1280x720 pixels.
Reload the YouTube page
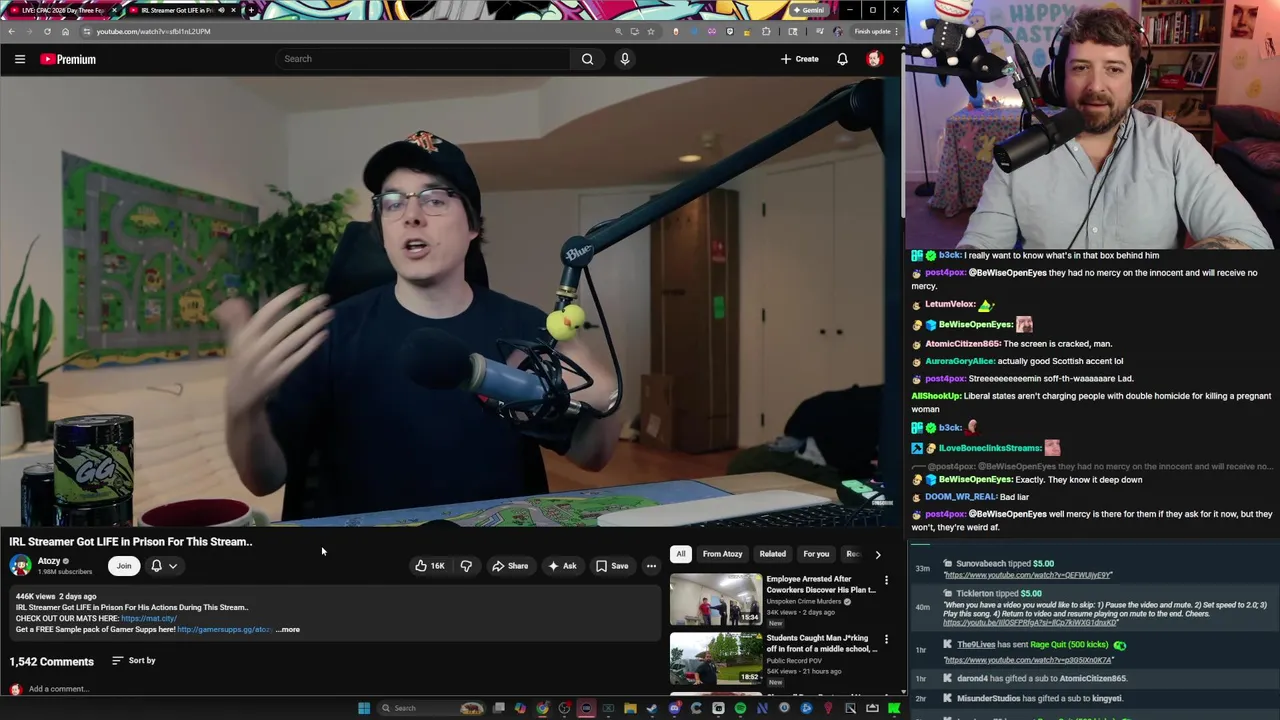click(x=47, y=31)
